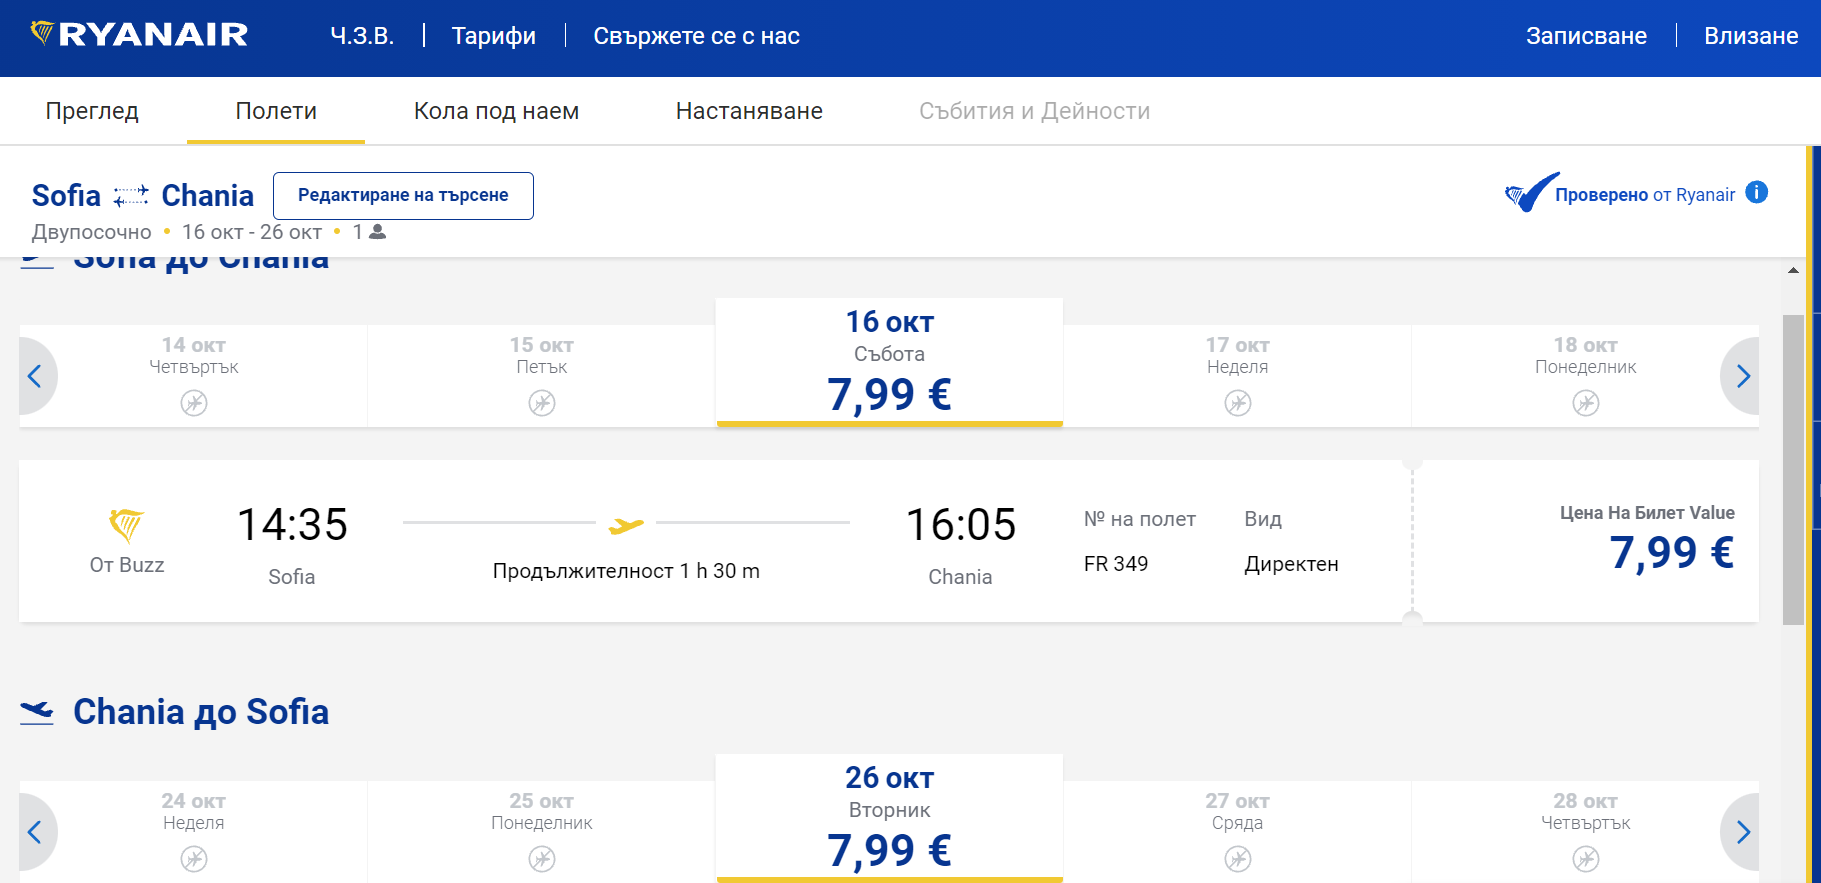Switch to the Кола под наем tab
Screen dimensions: 1821x883
[496, 111]
